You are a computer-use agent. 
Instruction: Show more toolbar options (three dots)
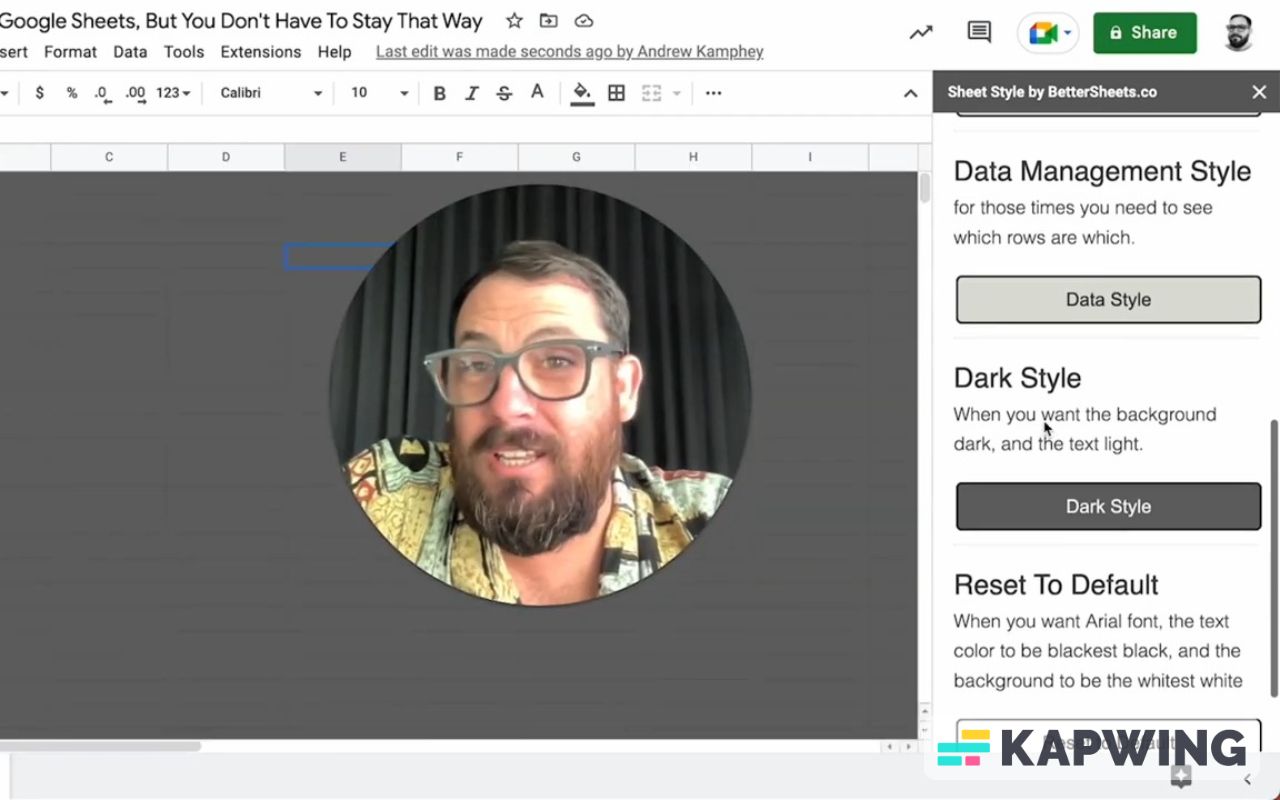tap(713, 93)
